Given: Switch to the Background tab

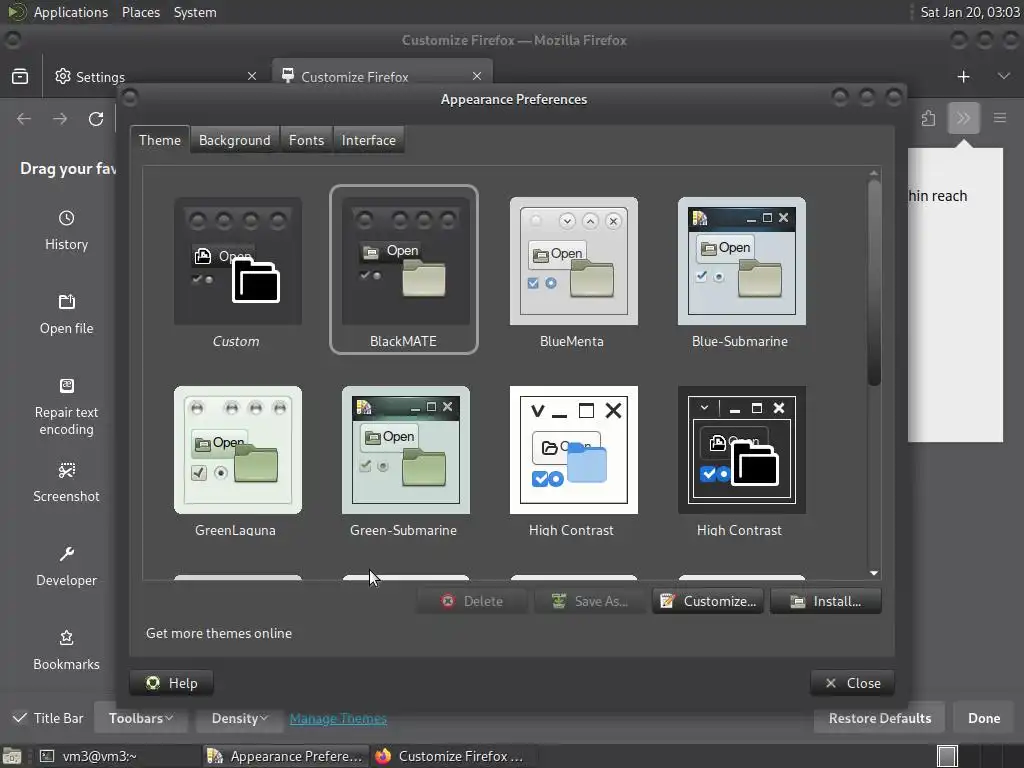Looking at the screenshot, I should point(234,140).
